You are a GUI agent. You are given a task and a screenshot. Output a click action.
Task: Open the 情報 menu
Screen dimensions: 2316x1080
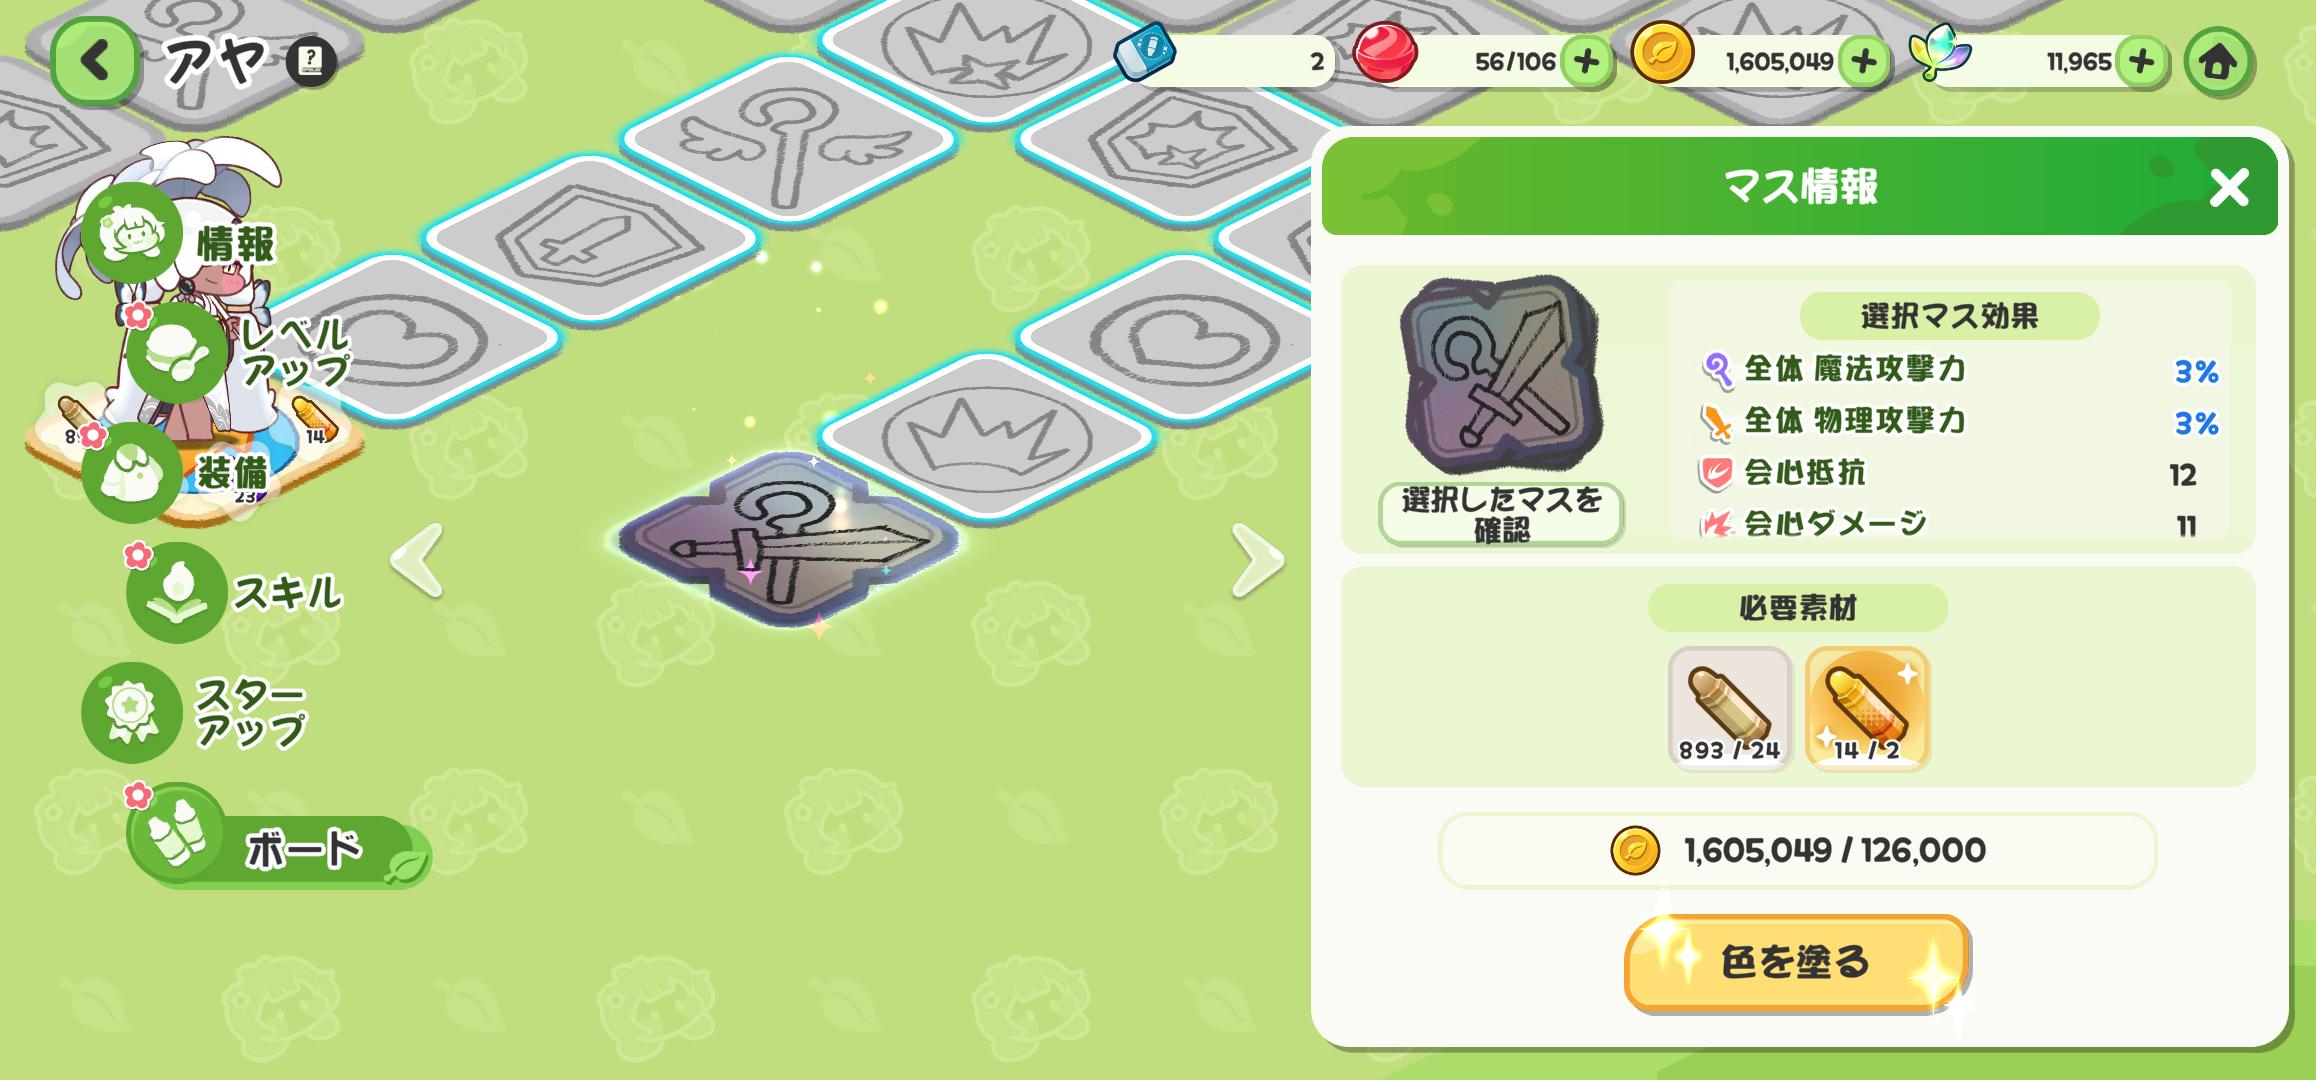pos(180,238)
